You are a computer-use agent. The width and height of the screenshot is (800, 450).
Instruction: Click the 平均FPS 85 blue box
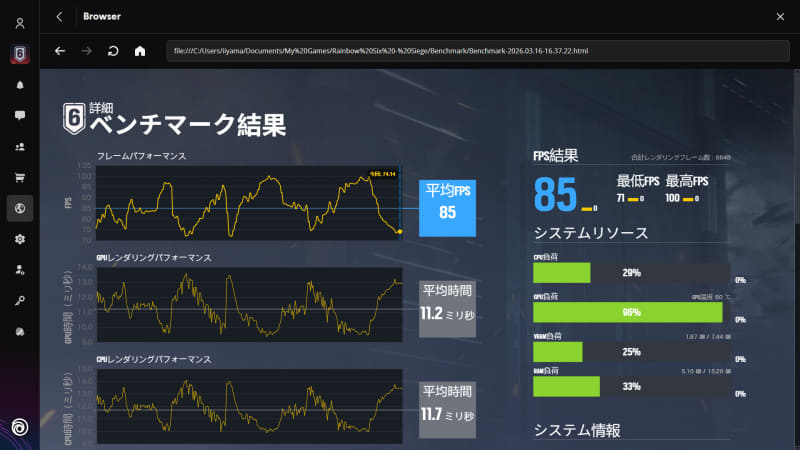click(x=447, y=208)
